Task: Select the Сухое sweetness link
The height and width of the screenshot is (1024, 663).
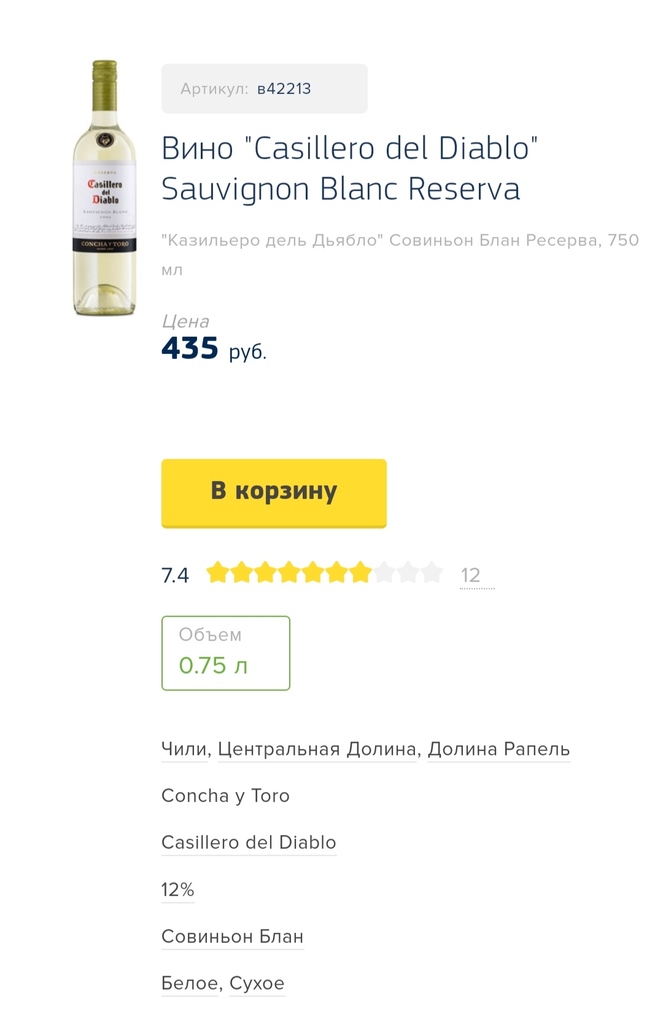Action: (257, 984)
